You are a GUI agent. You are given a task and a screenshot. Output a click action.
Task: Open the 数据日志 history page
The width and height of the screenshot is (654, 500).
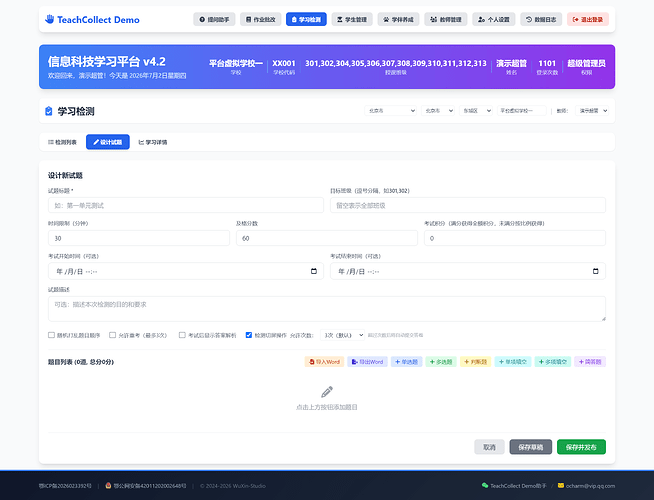[541, 20]
